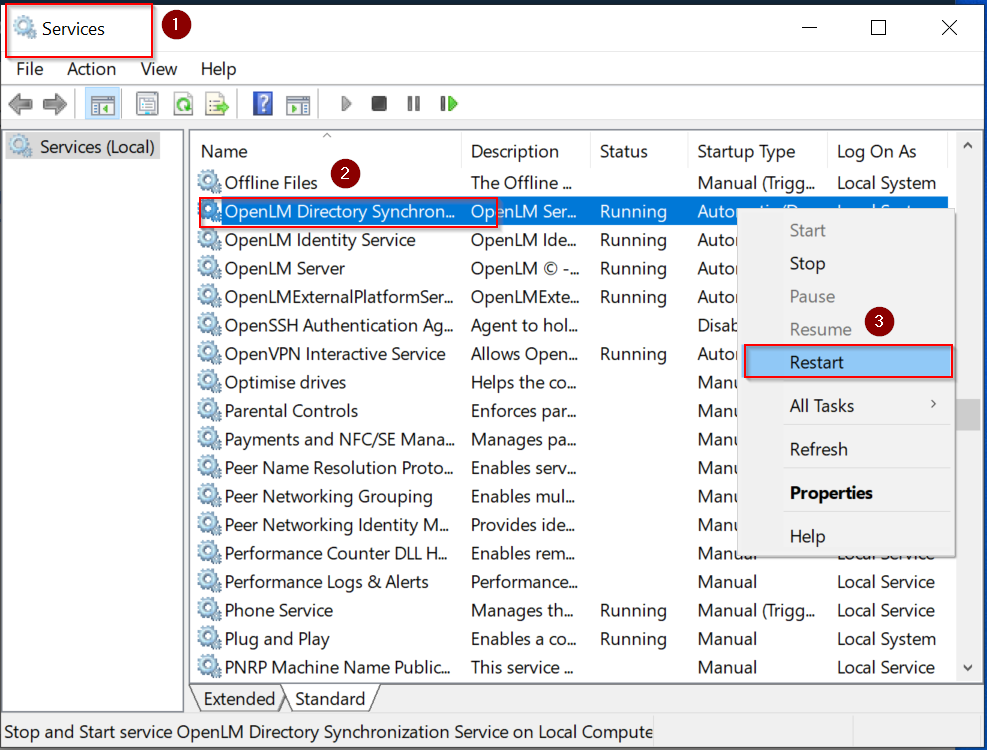Open the Action menu

point(91,69)
